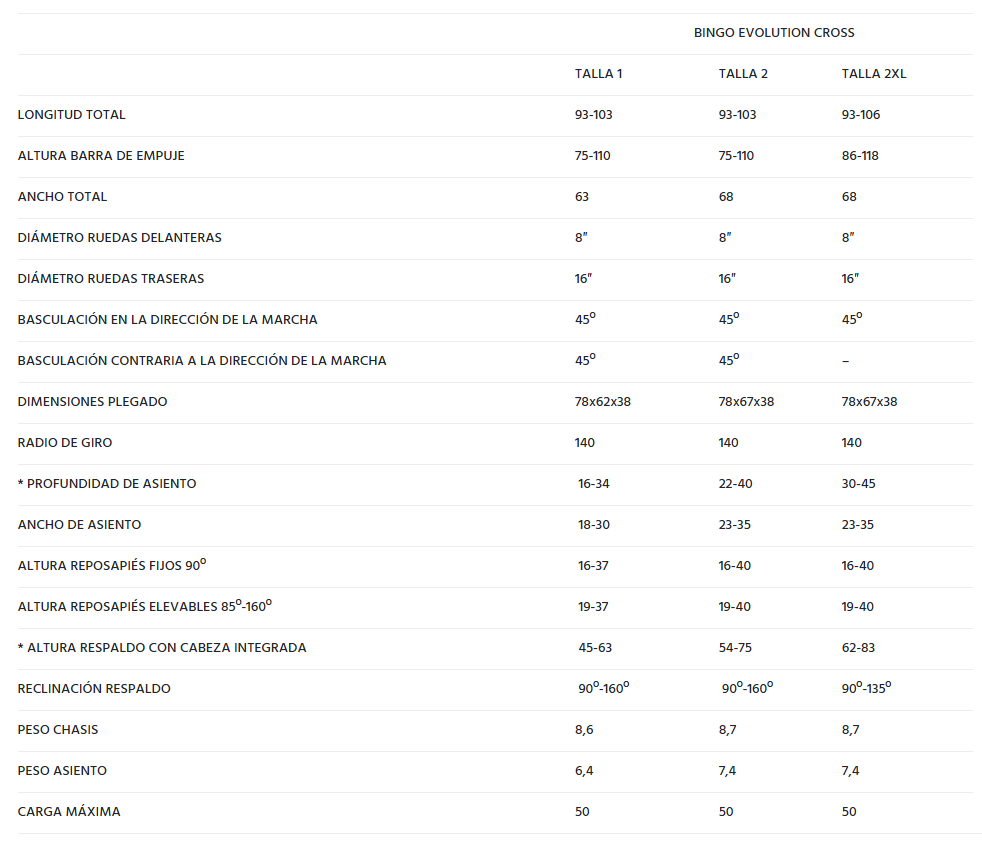
Task: Select the DIÁMETRO RUEDAS TRASERAS row label
Action: click(111, 279)
